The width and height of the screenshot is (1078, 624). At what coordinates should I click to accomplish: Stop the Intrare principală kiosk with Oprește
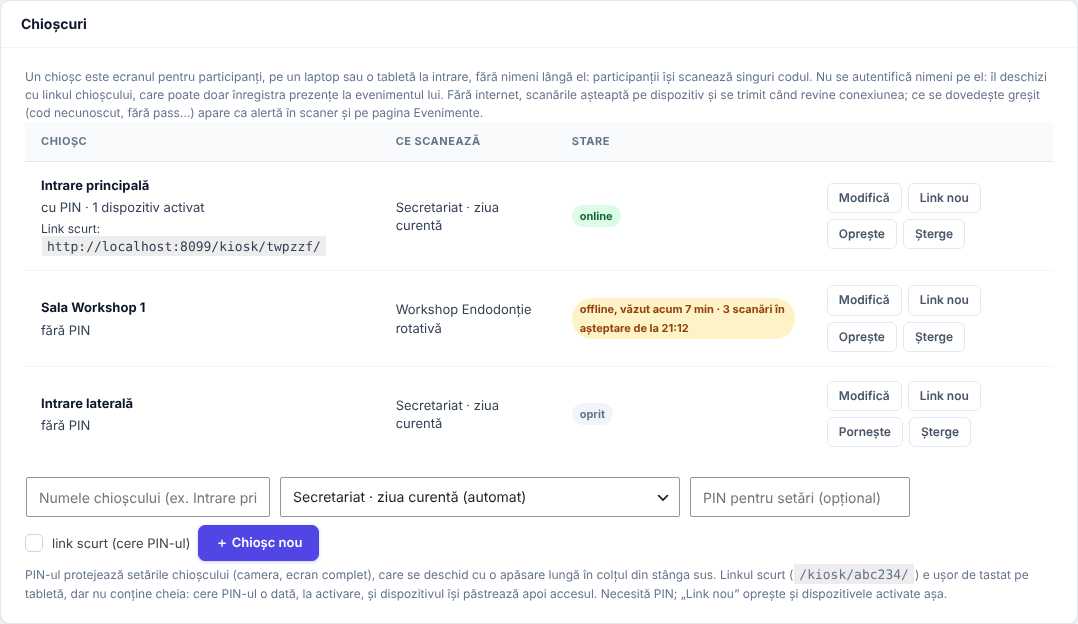pos(861,234)
